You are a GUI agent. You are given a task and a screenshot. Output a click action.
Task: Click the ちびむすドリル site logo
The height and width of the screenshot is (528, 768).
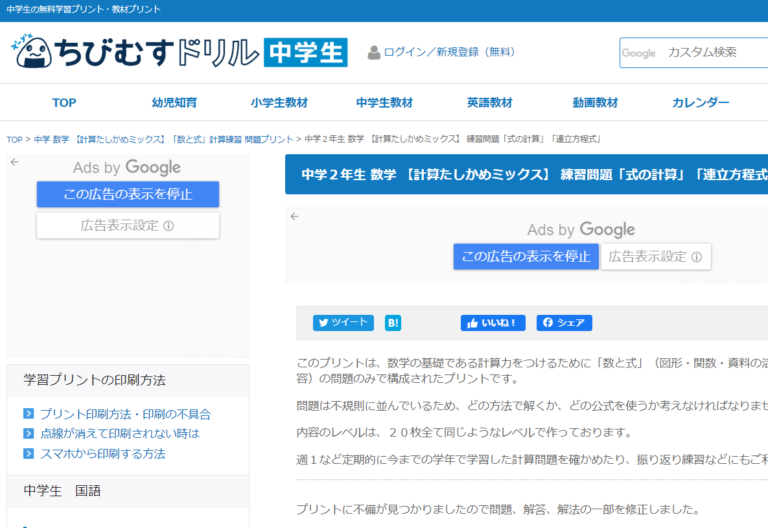coord(179,51)
